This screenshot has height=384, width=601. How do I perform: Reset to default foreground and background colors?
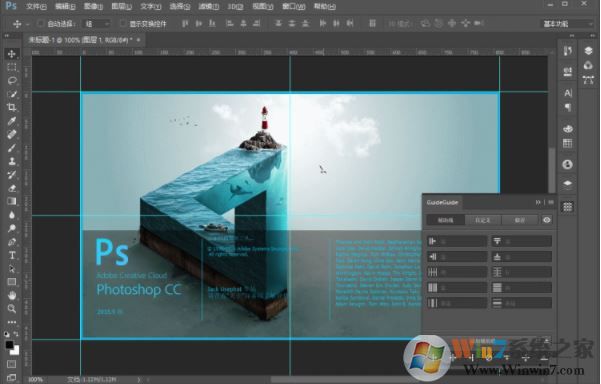click(7, 334)
